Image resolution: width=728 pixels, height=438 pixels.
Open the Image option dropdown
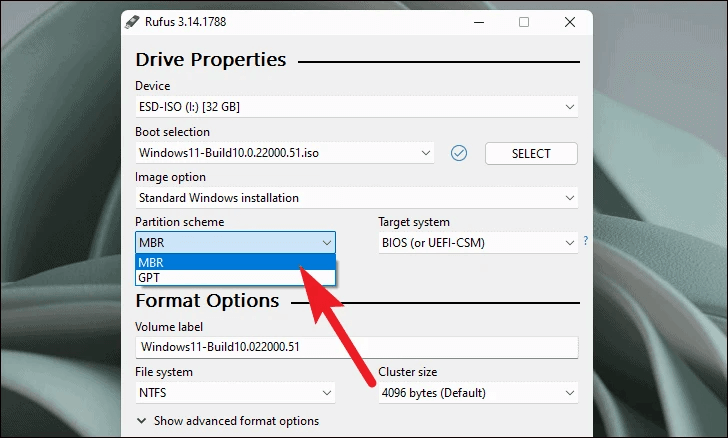click(356, 198)
